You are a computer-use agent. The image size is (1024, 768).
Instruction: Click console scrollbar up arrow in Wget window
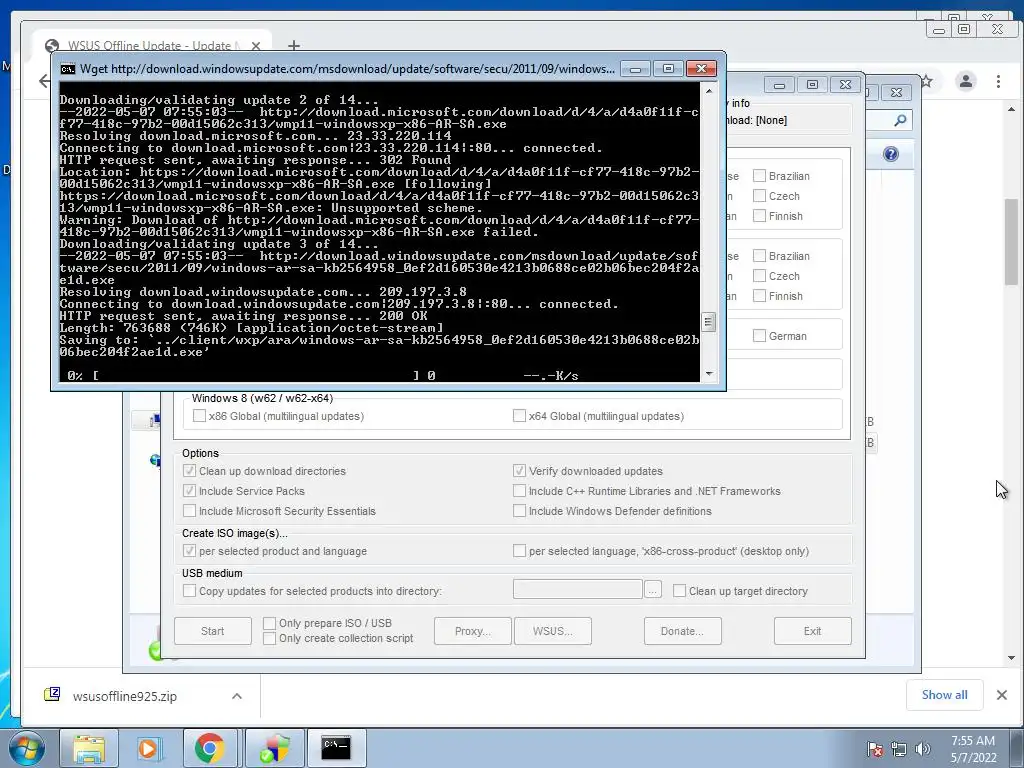709,89
